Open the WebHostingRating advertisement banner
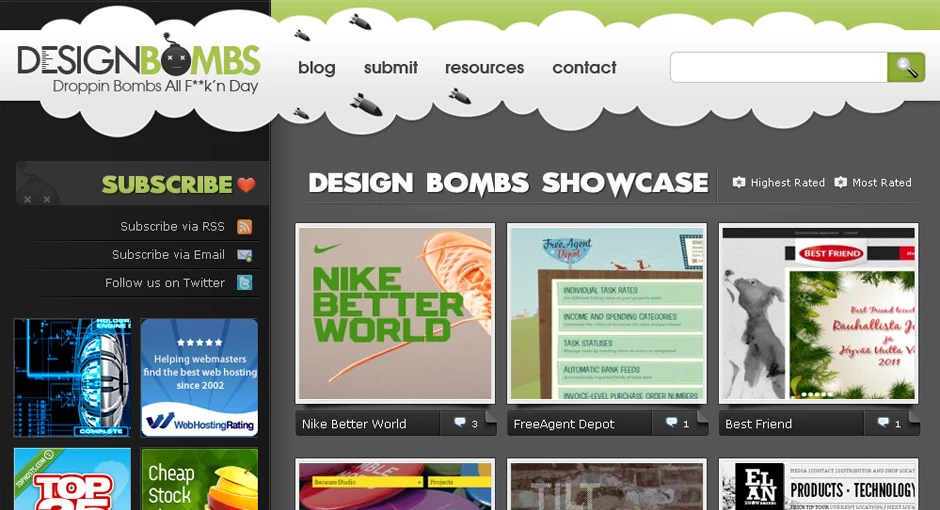Screen dimensions: 940x510 point(200,378)
